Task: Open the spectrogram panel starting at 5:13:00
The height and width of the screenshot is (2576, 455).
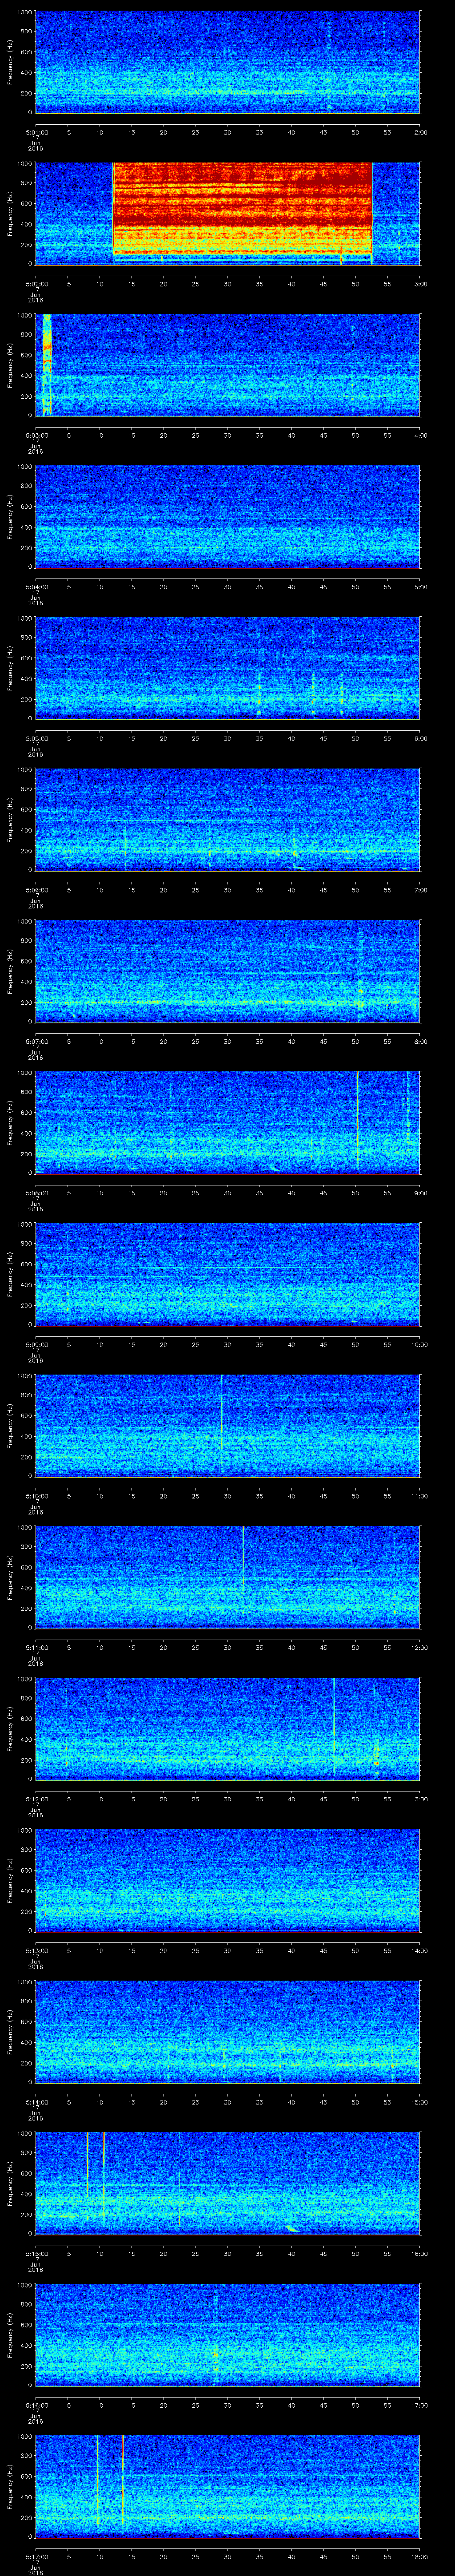Action: click(227, 1880)
